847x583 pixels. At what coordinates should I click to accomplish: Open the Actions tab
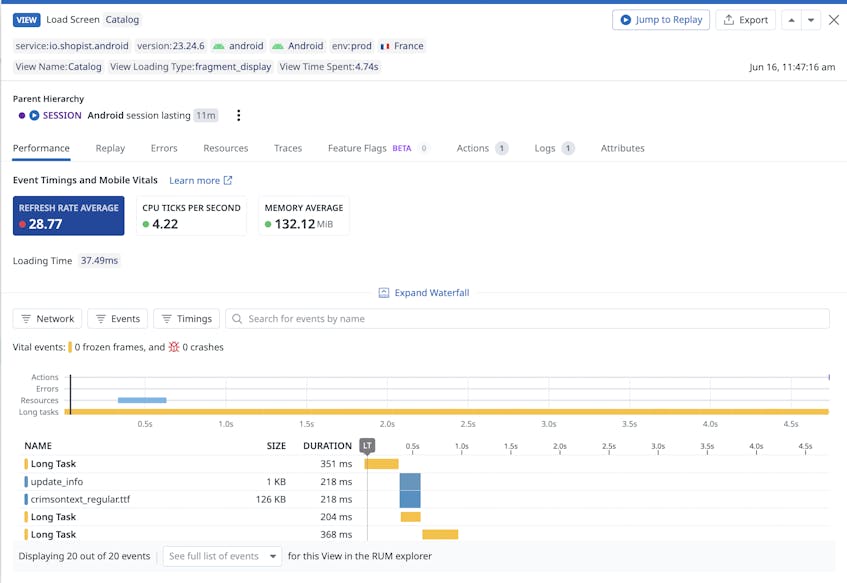(482, 148)
